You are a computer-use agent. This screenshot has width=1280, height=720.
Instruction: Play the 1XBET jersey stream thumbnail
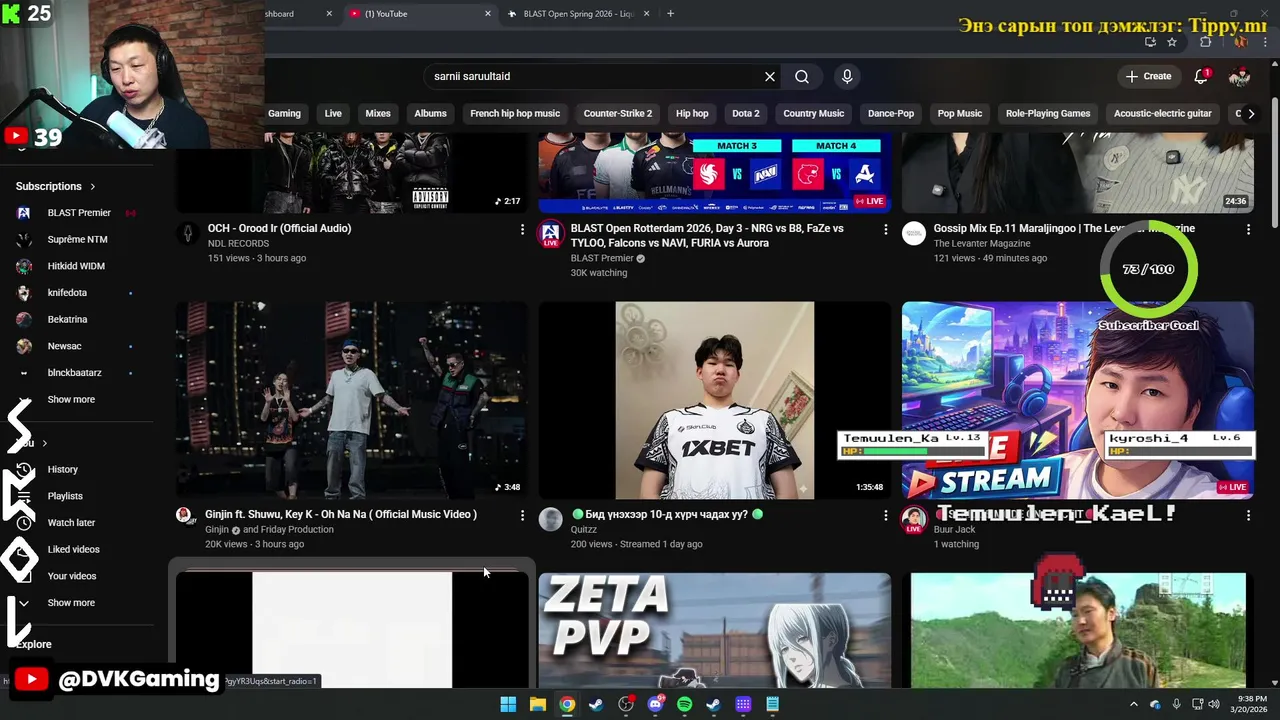pyautogui.click(x=714, y=400)
